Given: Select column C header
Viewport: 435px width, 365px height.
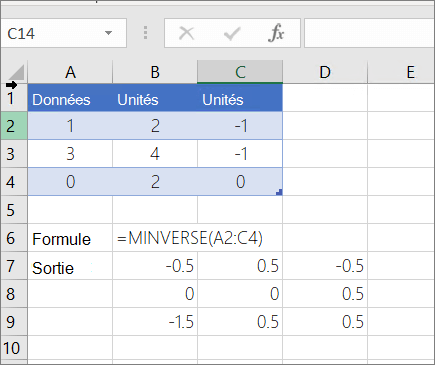Looking at the screenshot, I should click(240, 72).
